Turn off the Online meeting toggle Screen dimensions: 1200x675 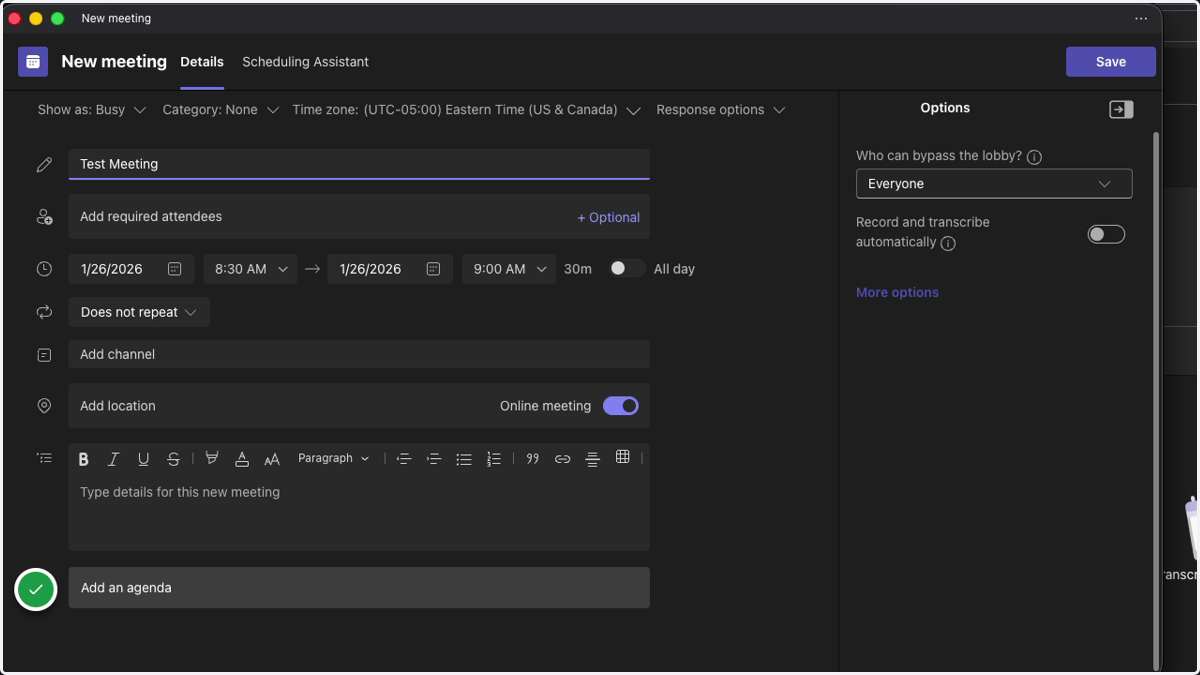(621, 406)
